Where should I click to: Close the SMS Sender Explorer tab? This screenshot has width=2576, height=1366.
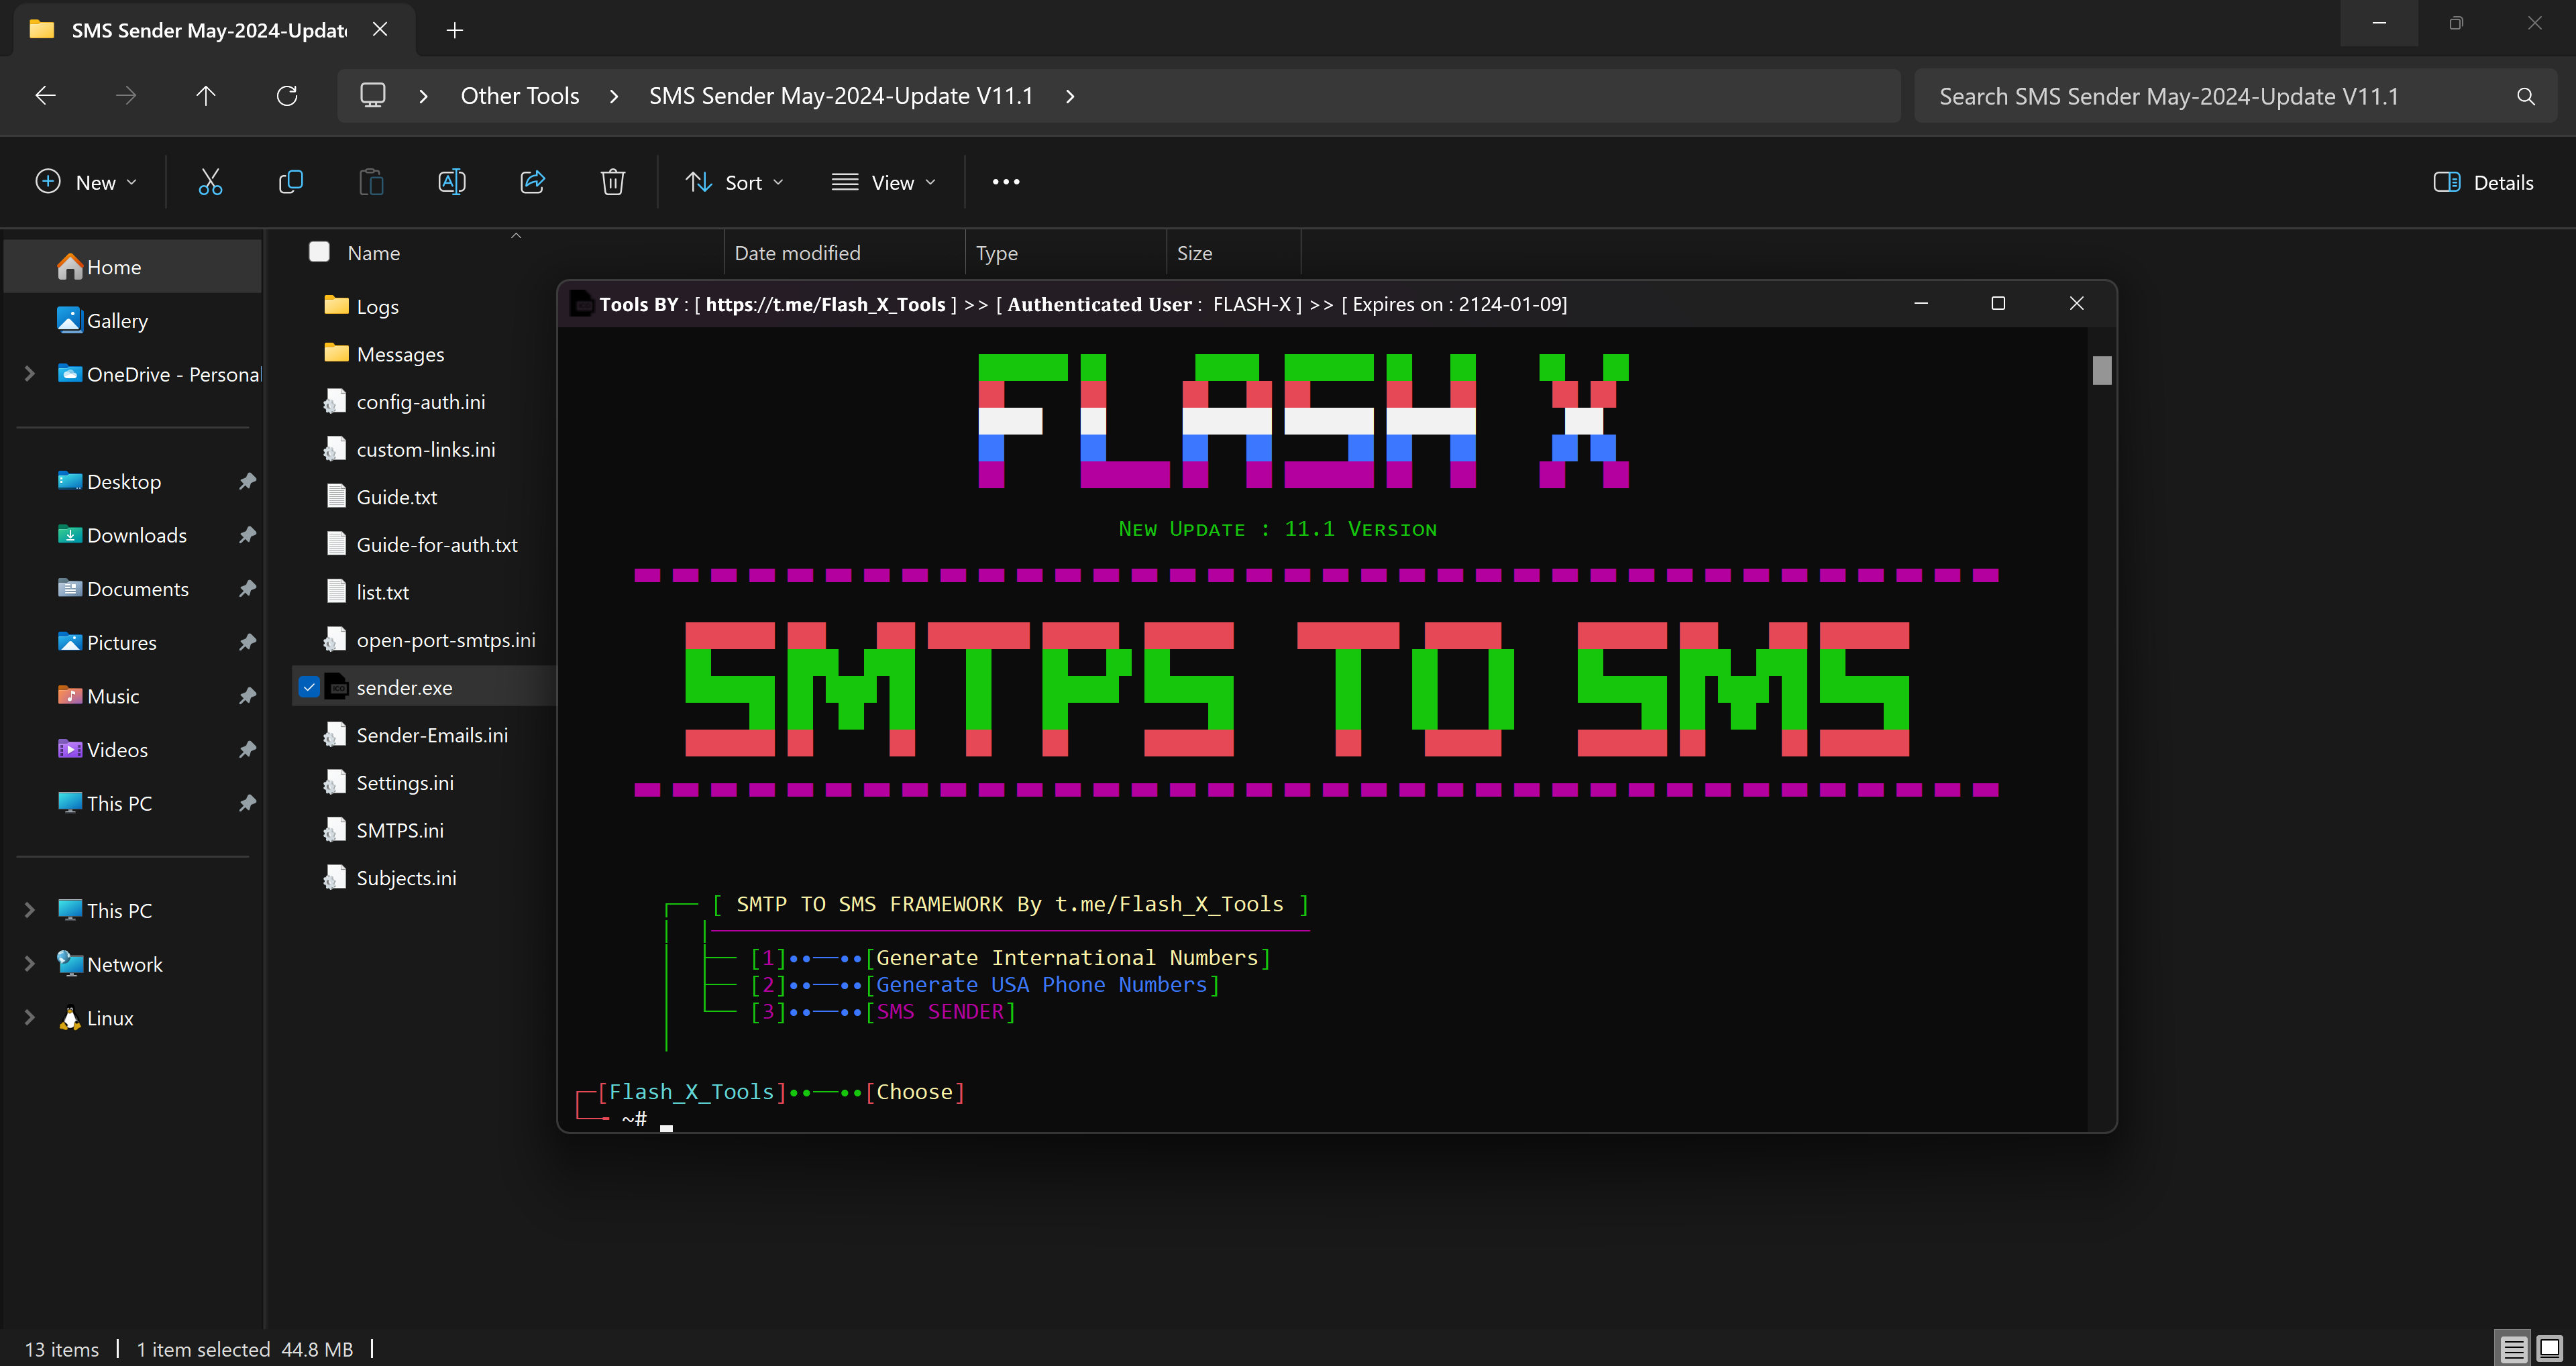(x=380, y=30)
